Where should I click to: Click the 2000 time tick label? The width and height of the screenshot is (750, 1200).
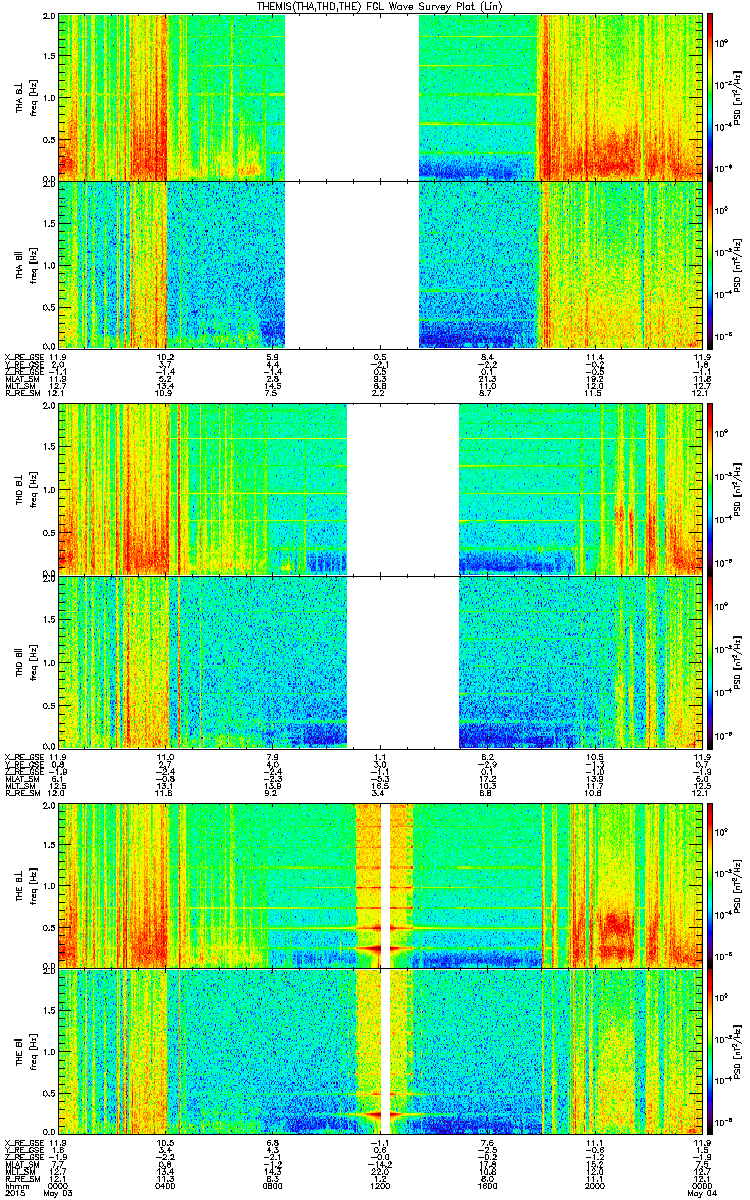click(597, 1185)
